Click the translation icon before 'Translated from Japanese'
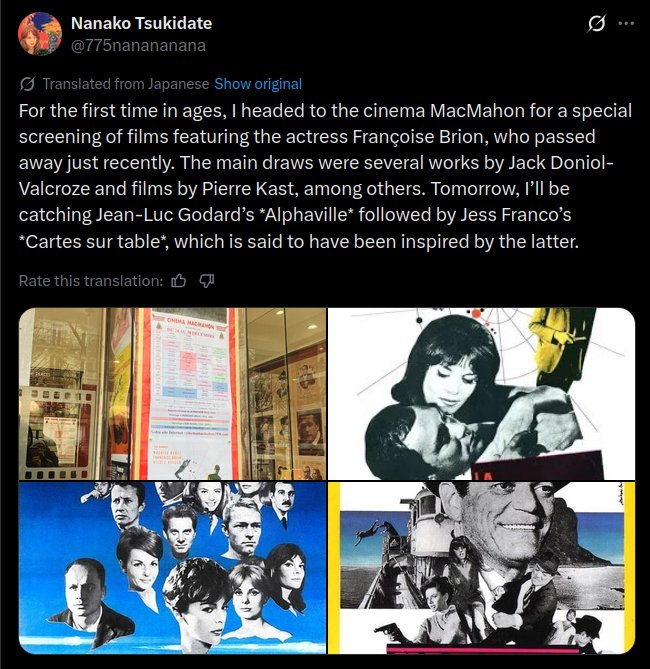 coord(27,84)
